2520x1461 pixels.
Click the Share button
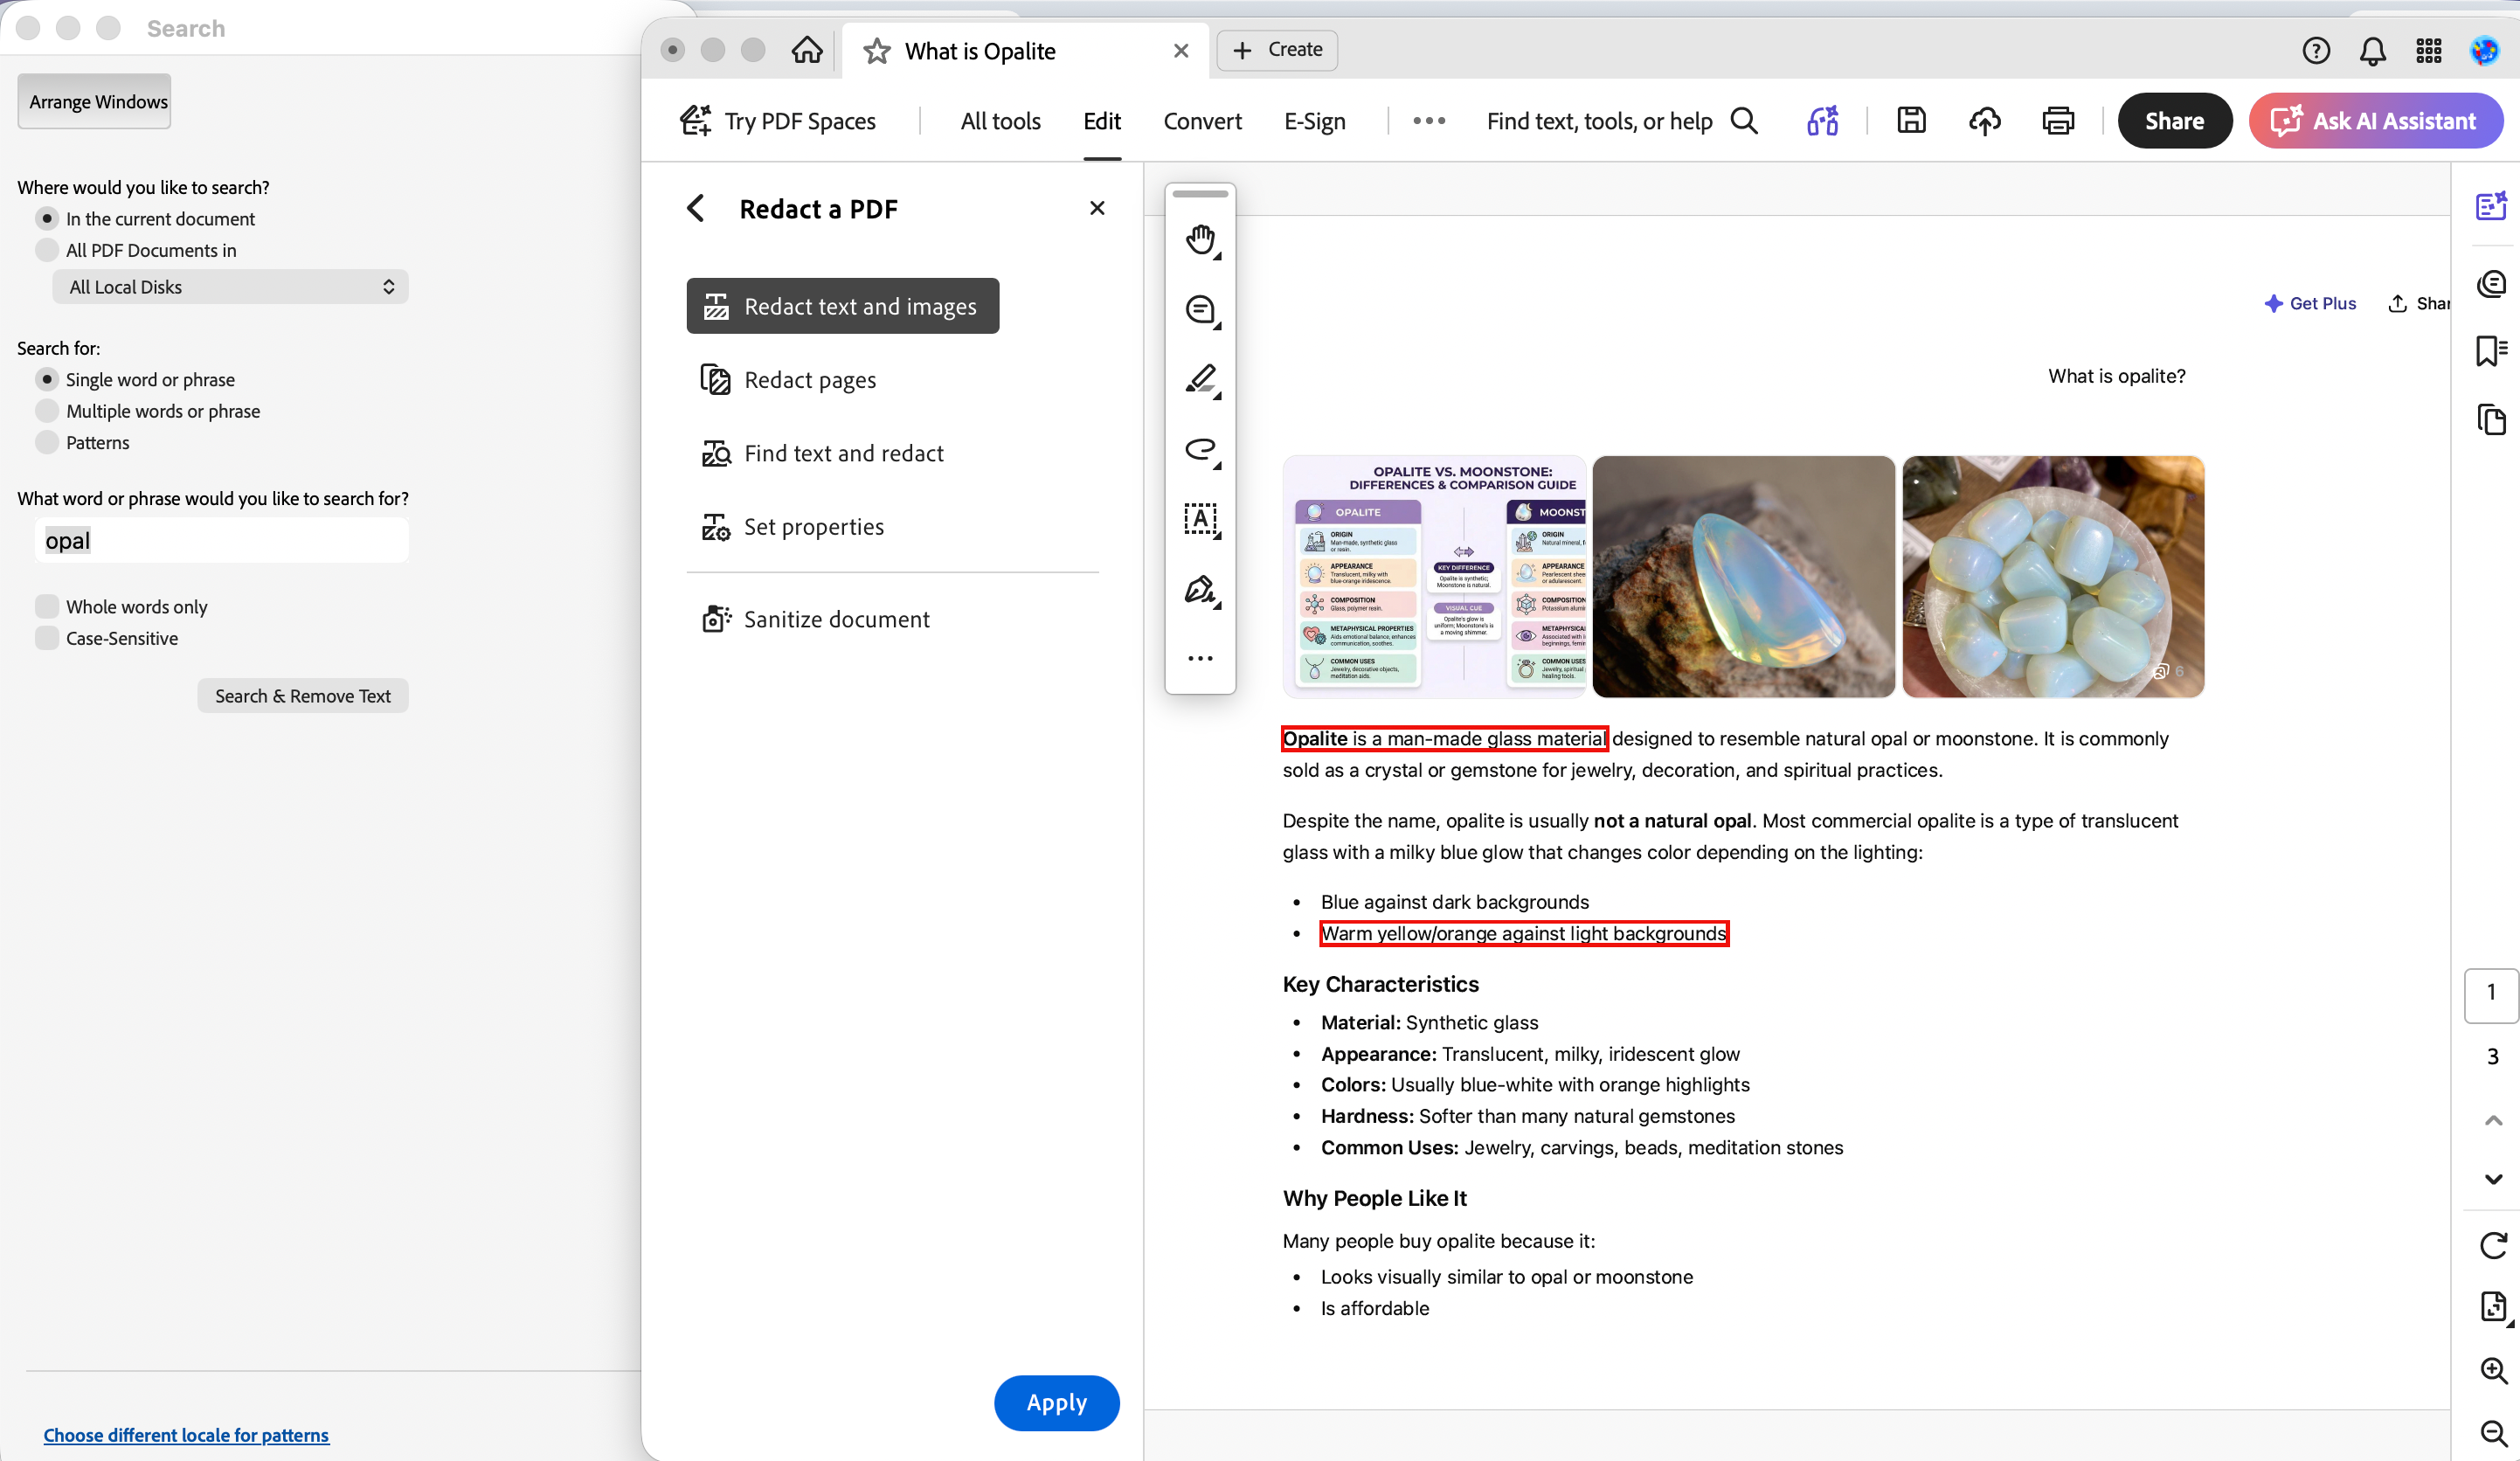pyautogui.click(x=2174, y=121)
